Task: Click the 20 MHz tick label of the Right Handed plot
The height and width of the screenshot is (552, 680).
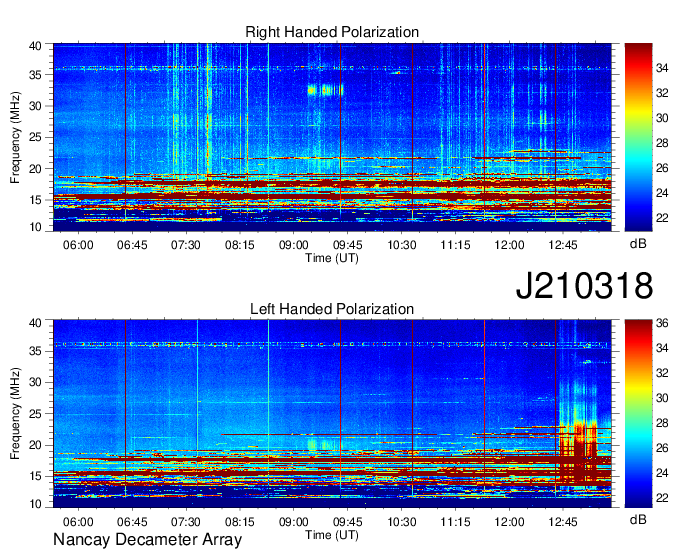Action: coord(35,169)
